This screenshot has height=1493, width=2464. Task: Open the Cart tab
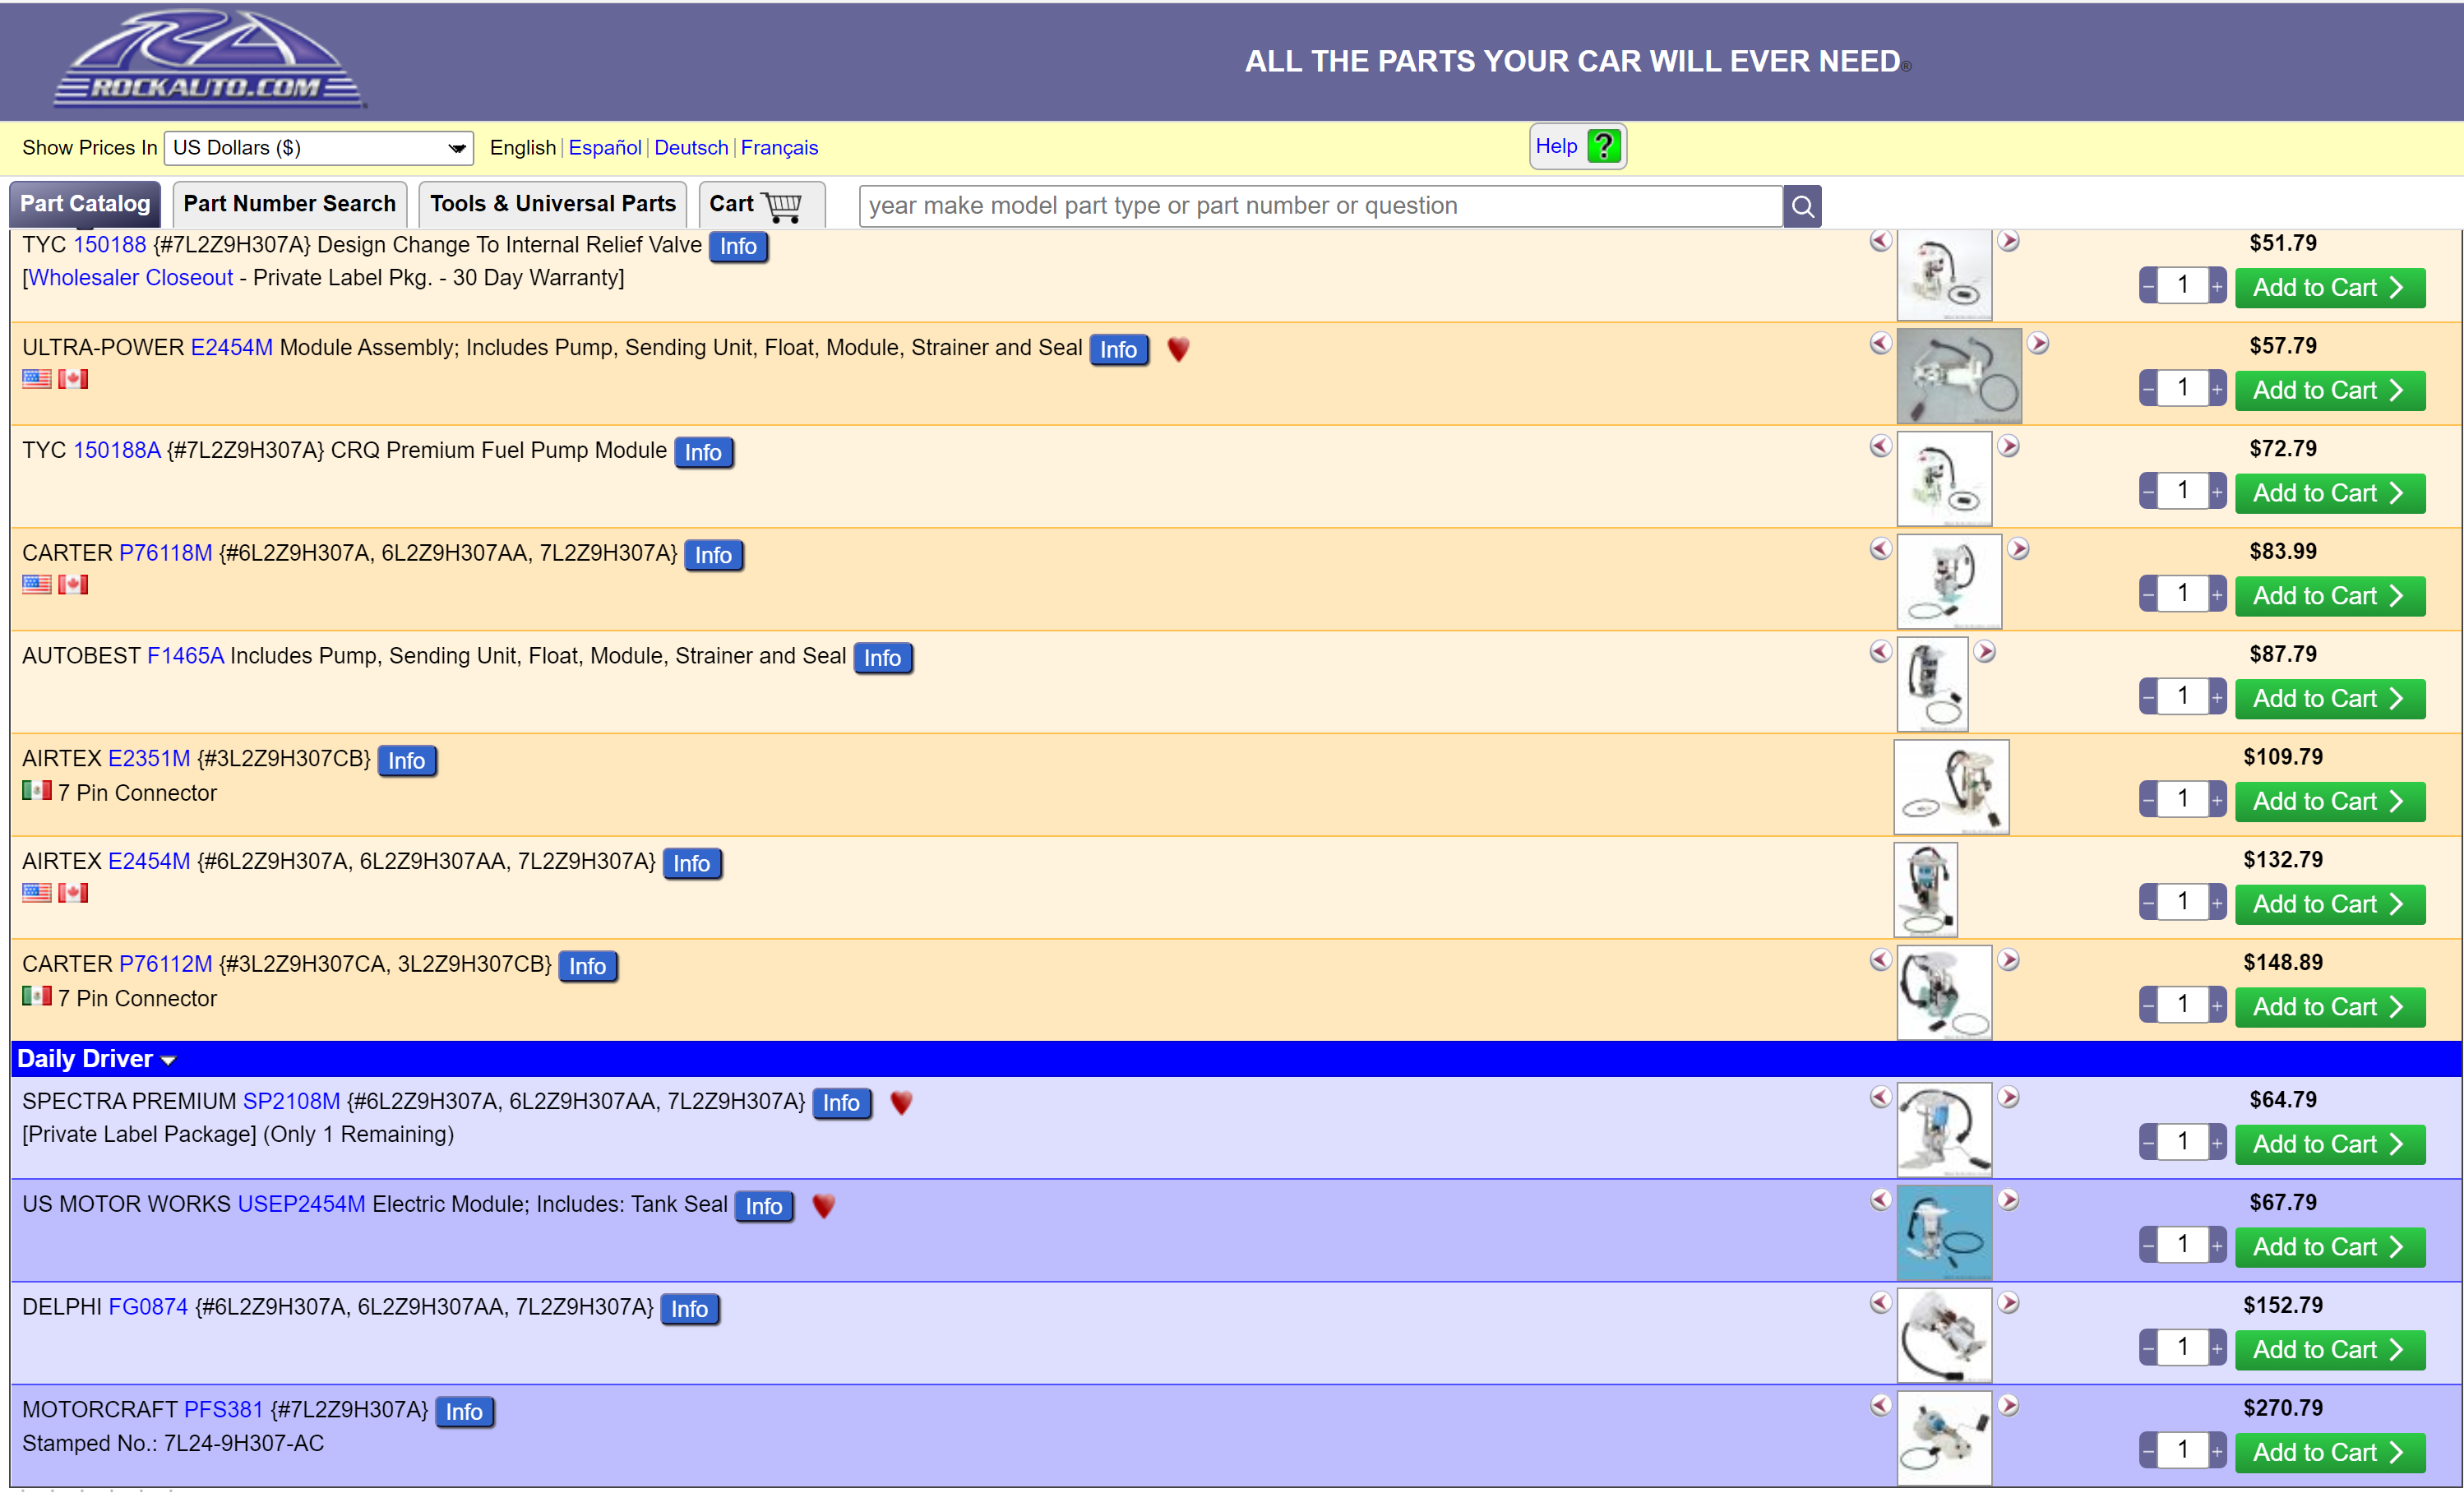coord(761,204)
